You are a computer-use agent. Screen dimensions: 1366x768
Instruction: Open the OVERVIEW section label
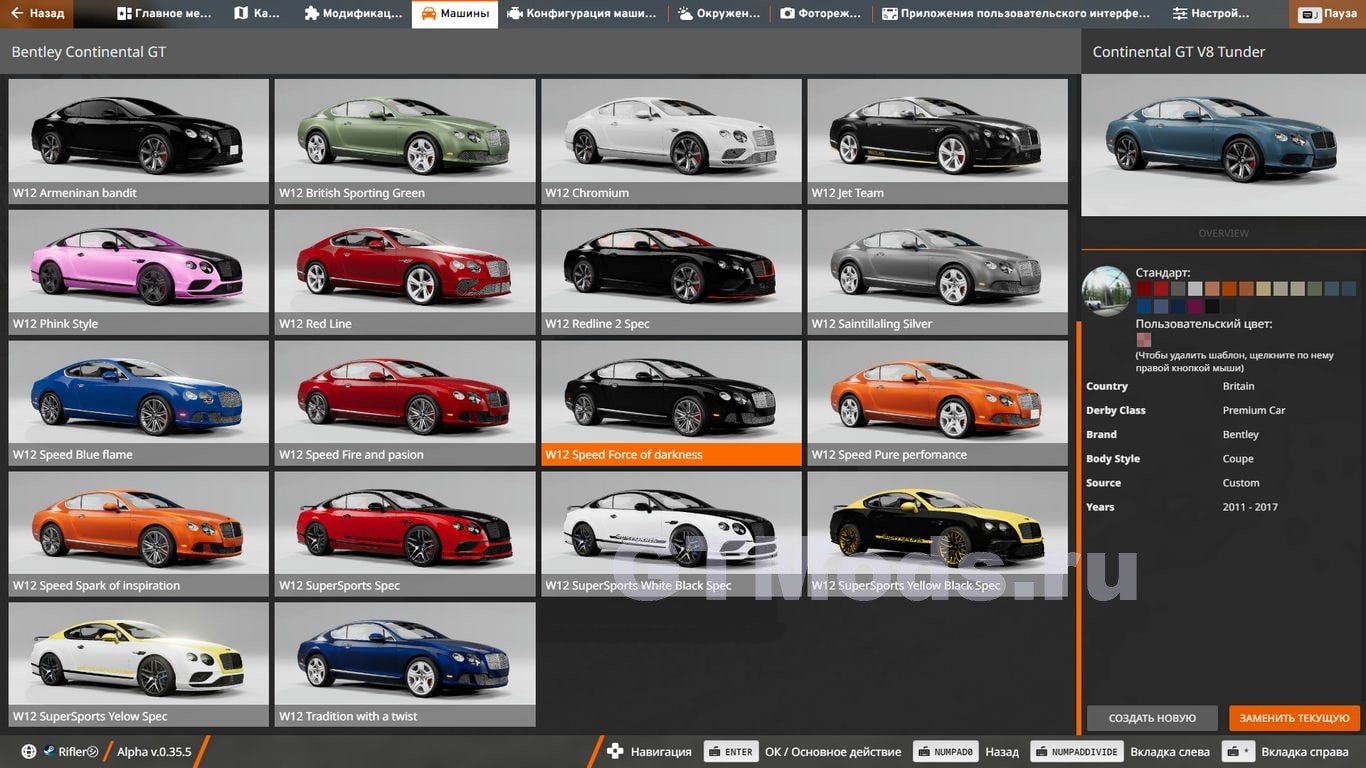pos(1223,233)
